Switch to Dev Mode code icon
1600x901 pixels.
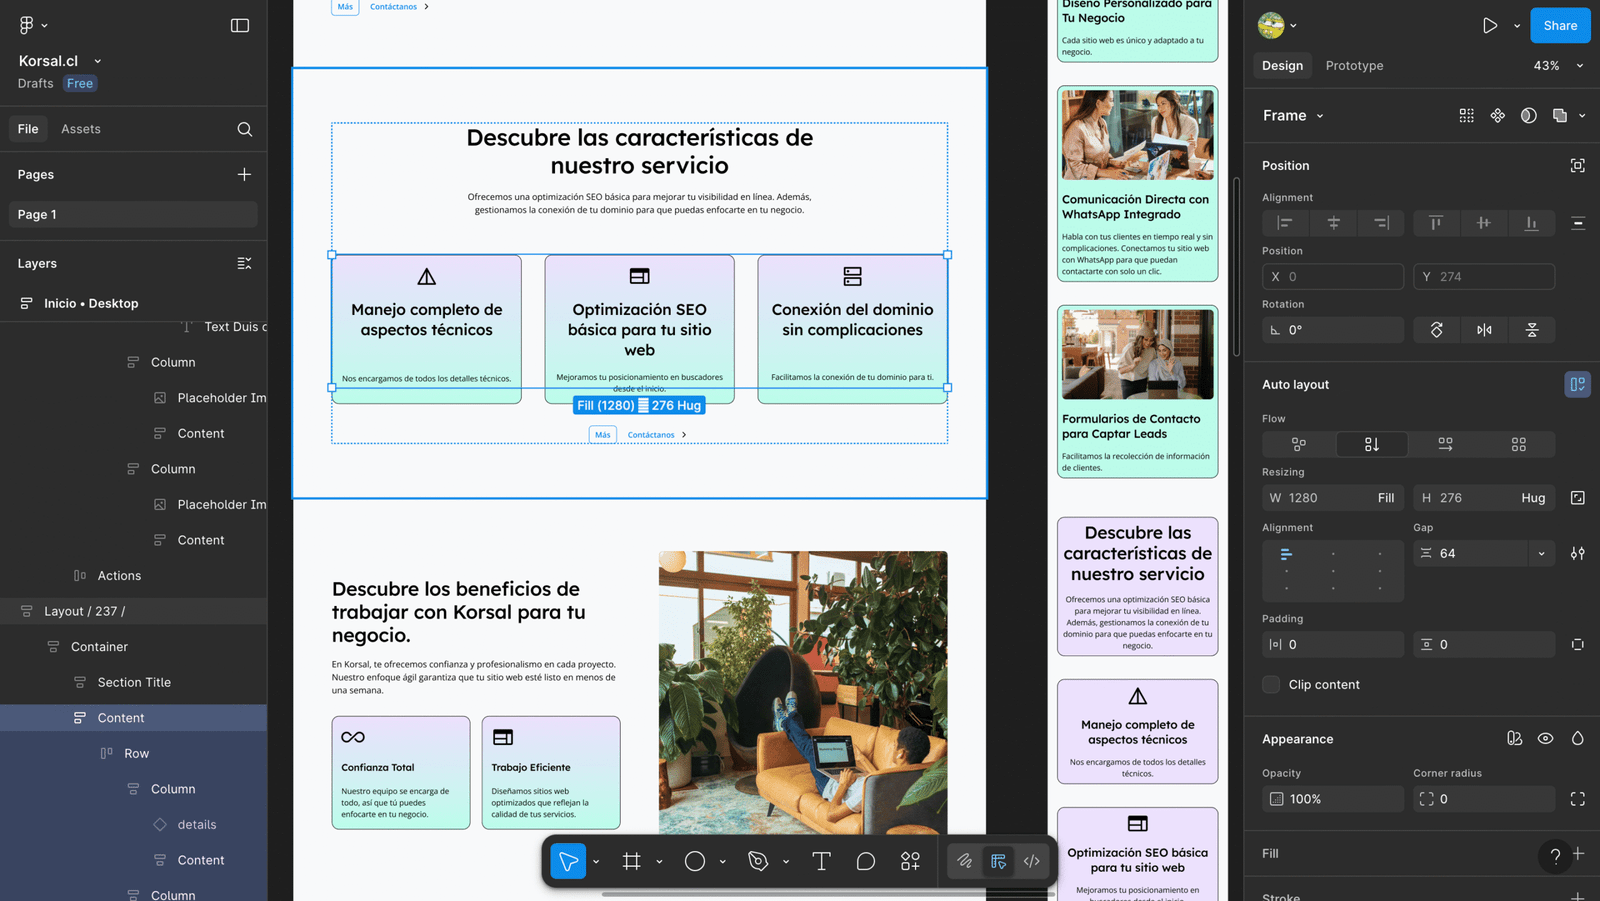coord(1032,861)
